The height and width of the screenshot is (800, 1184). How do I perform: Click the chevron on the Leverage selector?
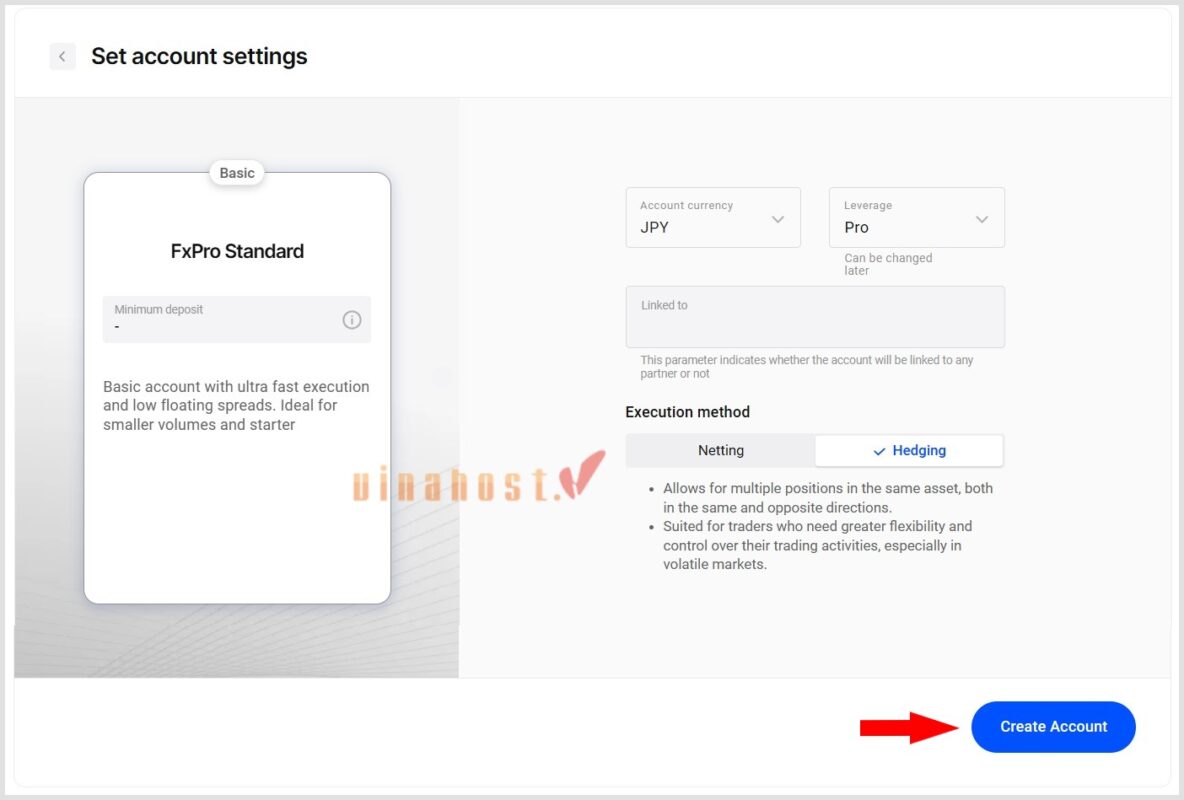(983, 217)
